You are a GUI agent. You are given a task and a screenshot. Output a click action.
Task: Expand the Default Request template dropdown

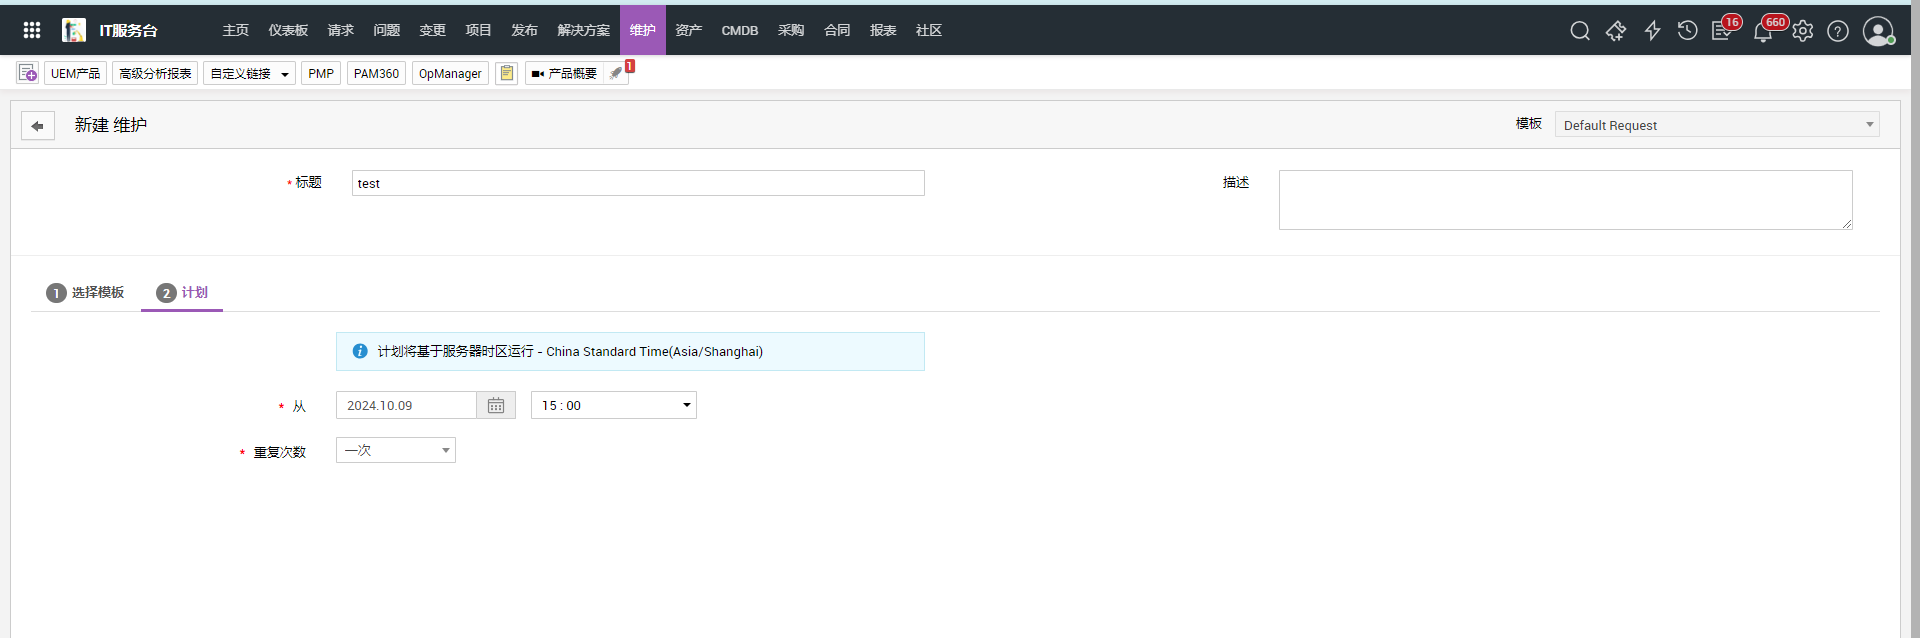(x=1716, y=125)
